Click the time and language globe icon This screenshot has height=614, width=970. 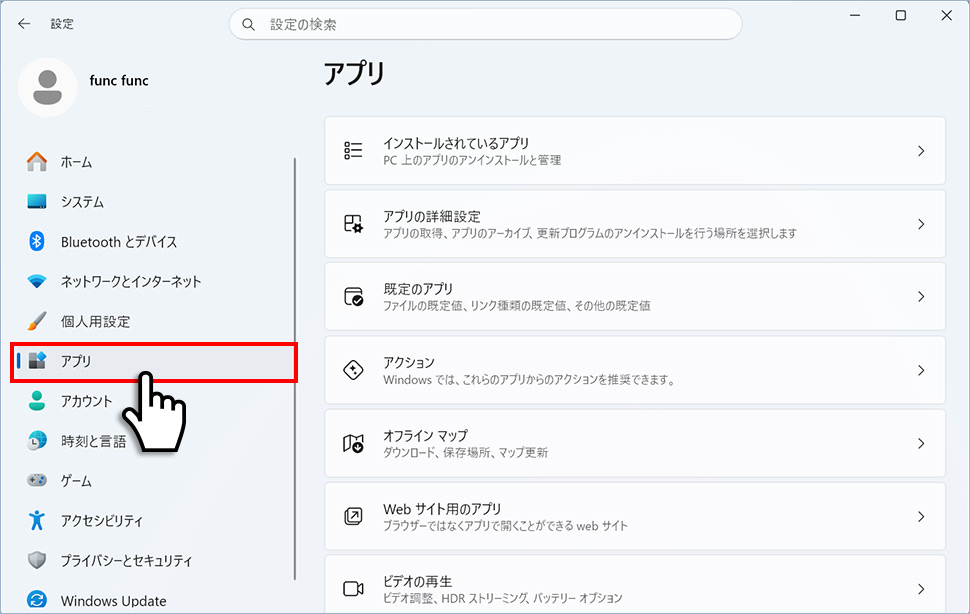(x=37, y=440)
